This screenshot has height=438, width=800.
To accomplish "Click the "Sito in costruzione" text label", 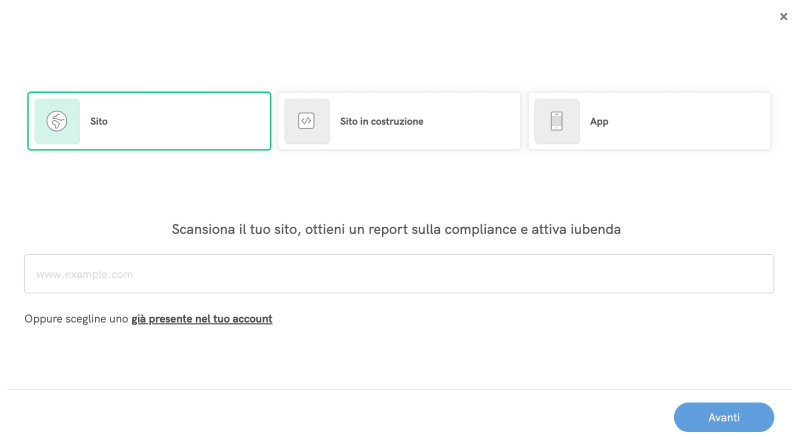I will 381,121.
